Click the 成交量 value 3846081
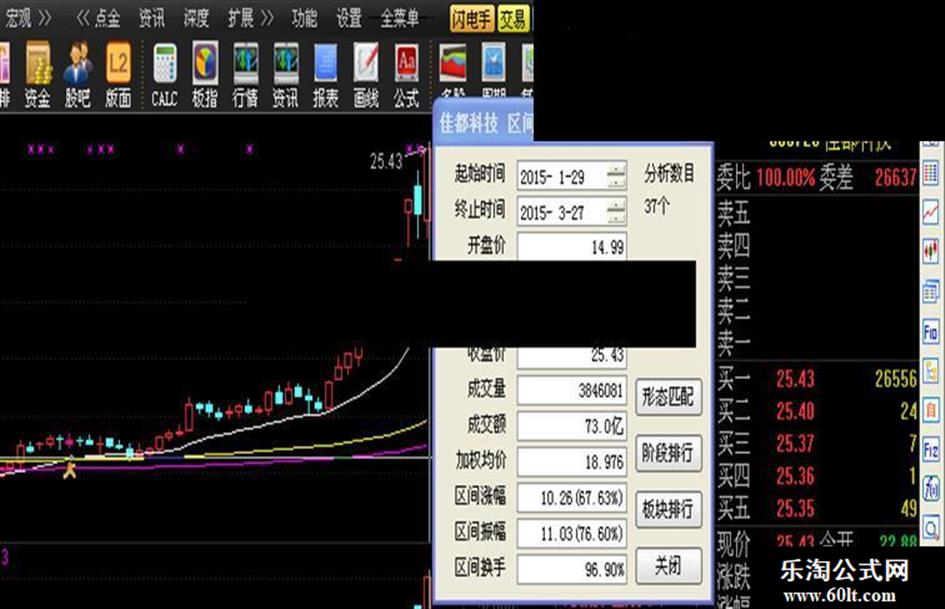 571,390
